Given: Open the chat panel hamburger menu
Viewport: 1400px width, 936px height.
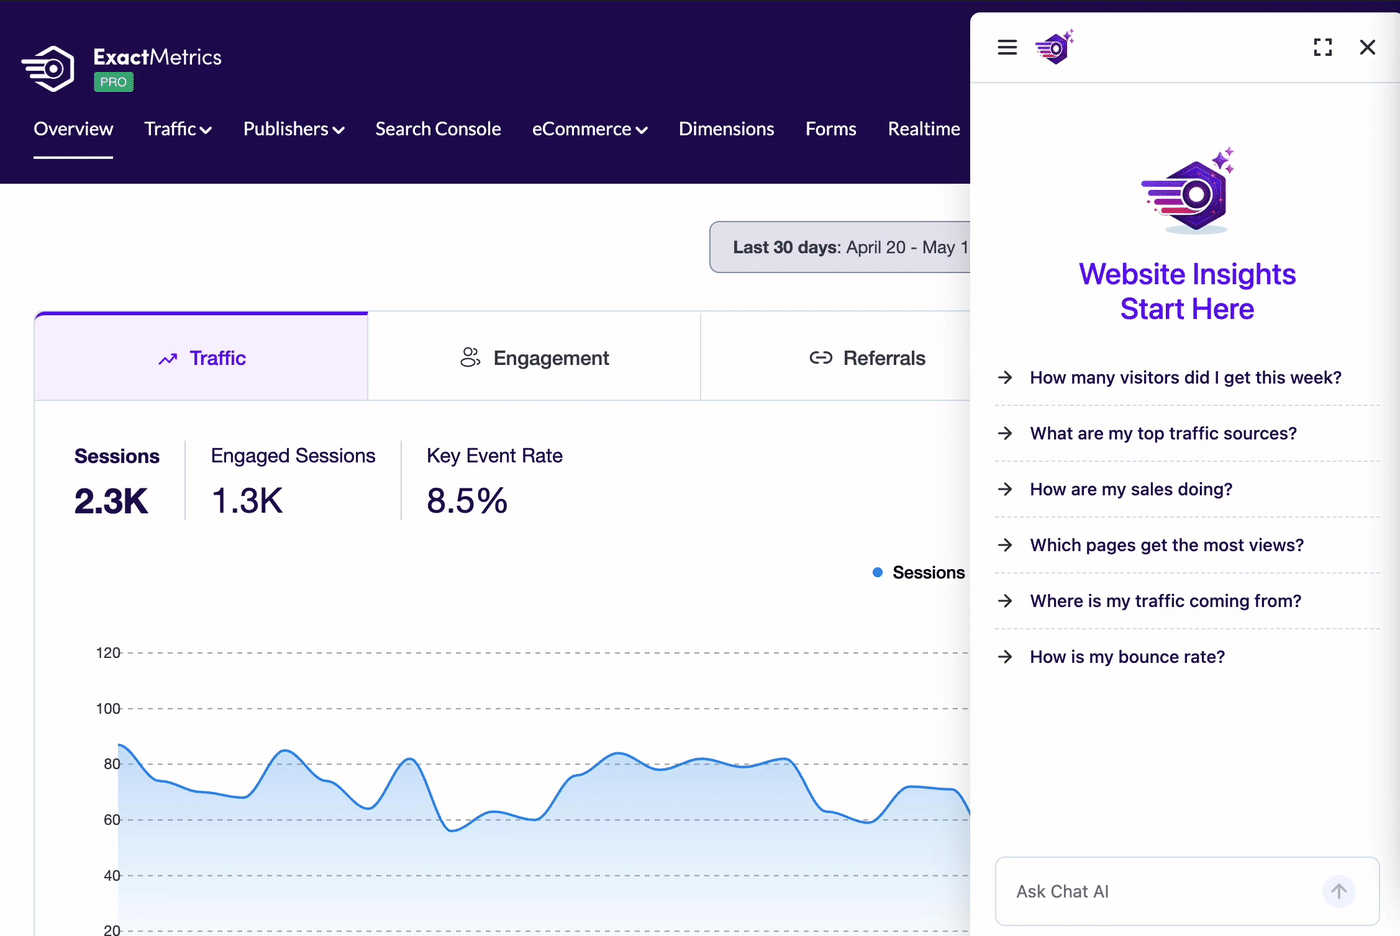Looking at the screenshot, I should (x=1007, y=47).
